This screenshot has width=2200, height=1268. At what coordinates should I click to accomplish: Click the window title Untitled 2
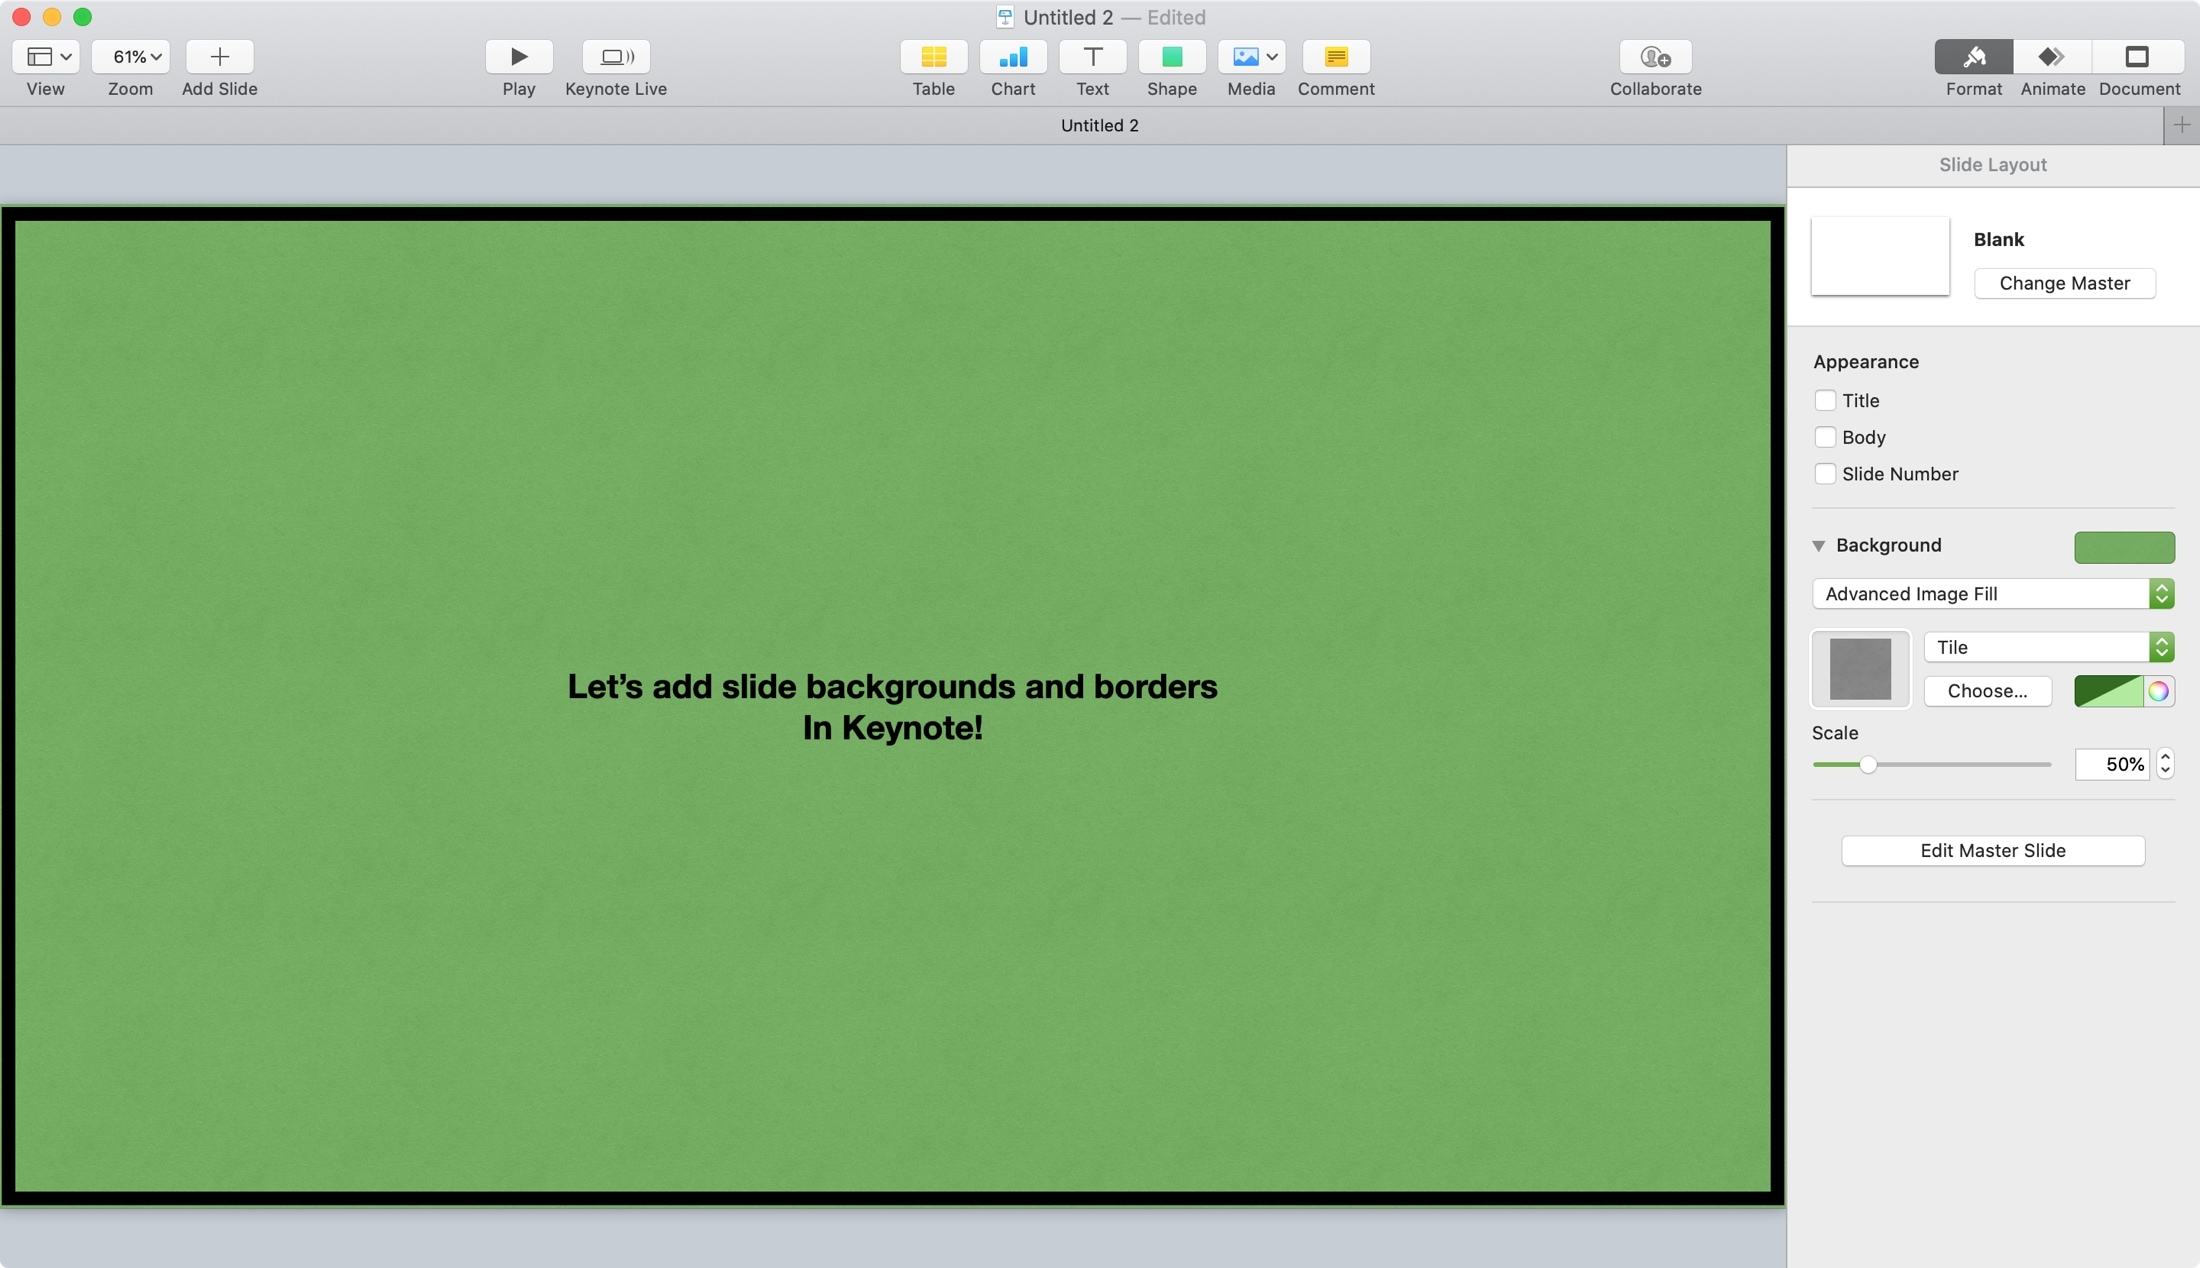pyautogui.click(x=1068, y=17)
